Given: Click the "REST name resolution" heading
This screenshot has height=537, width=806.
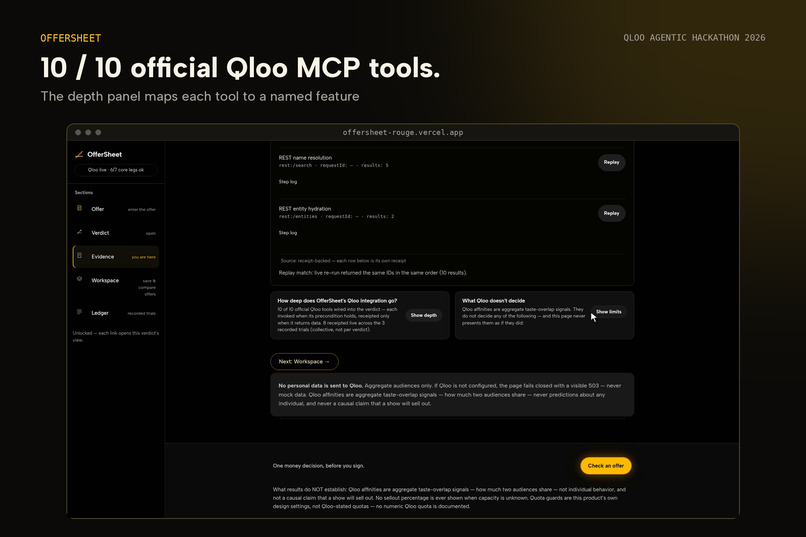Looking at the screenshot, I should pyautogui.click(x=305, y=158).
